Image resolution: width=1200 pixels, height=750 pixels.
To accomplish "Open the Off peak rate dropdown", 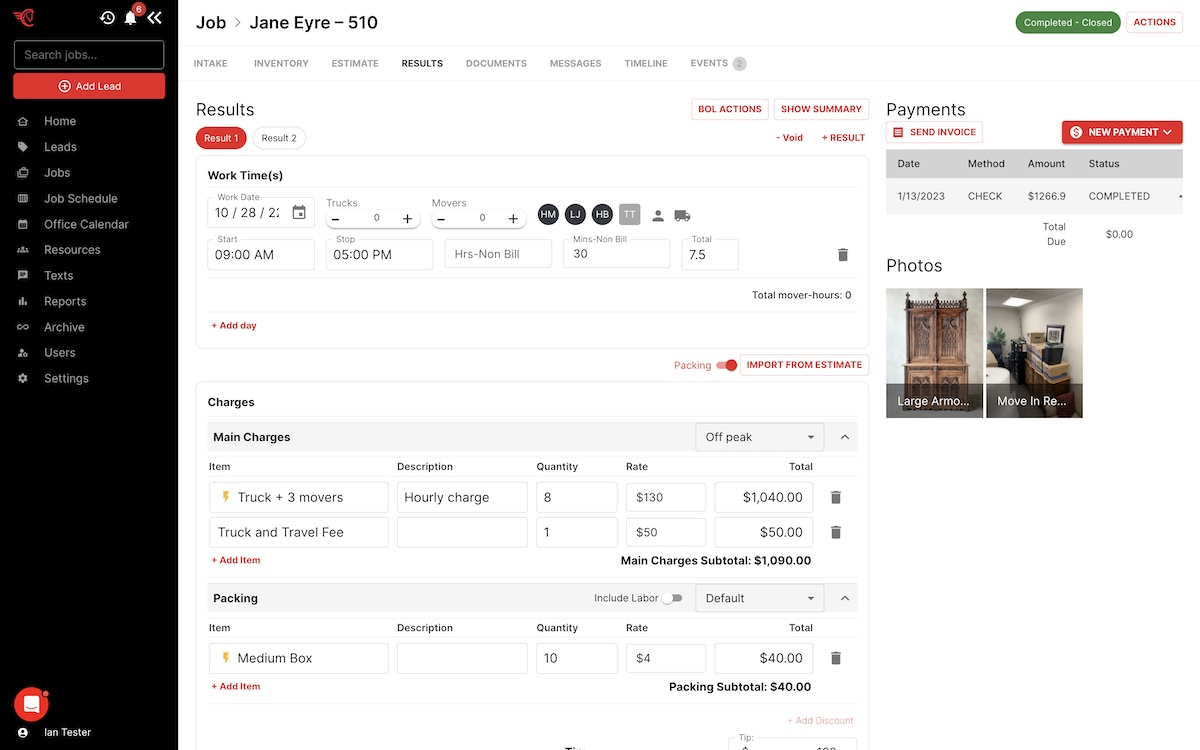I will [759, 437].
